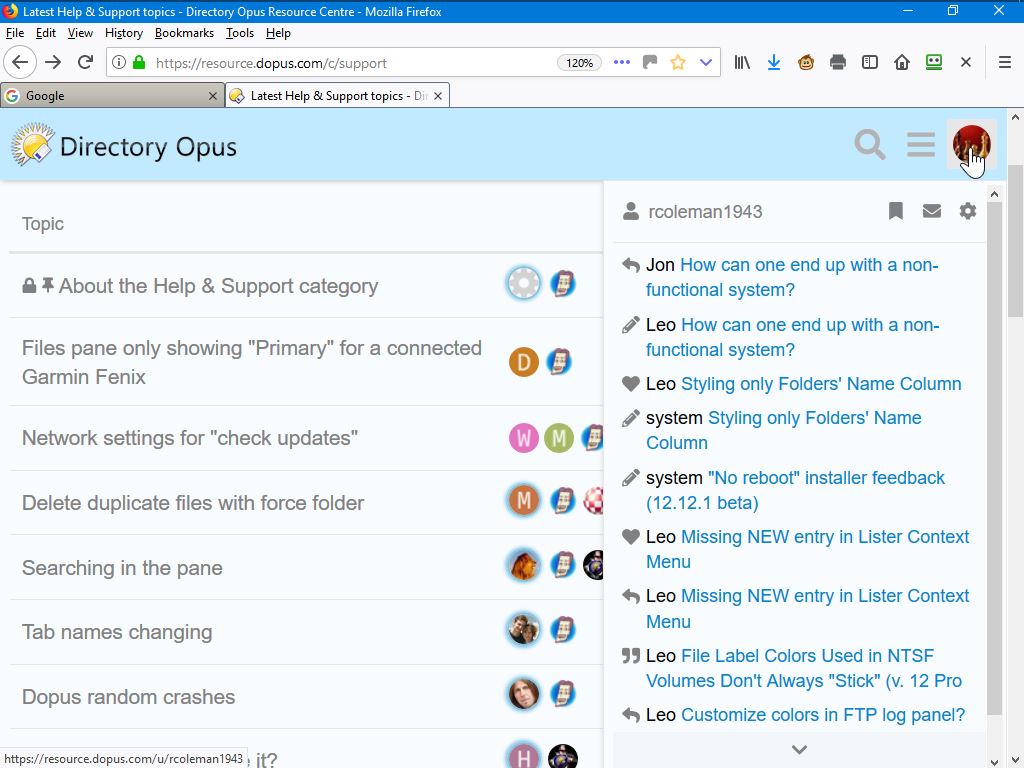Open preferences gear in the user panel
1024x768 pixels.
click(968, 211)
